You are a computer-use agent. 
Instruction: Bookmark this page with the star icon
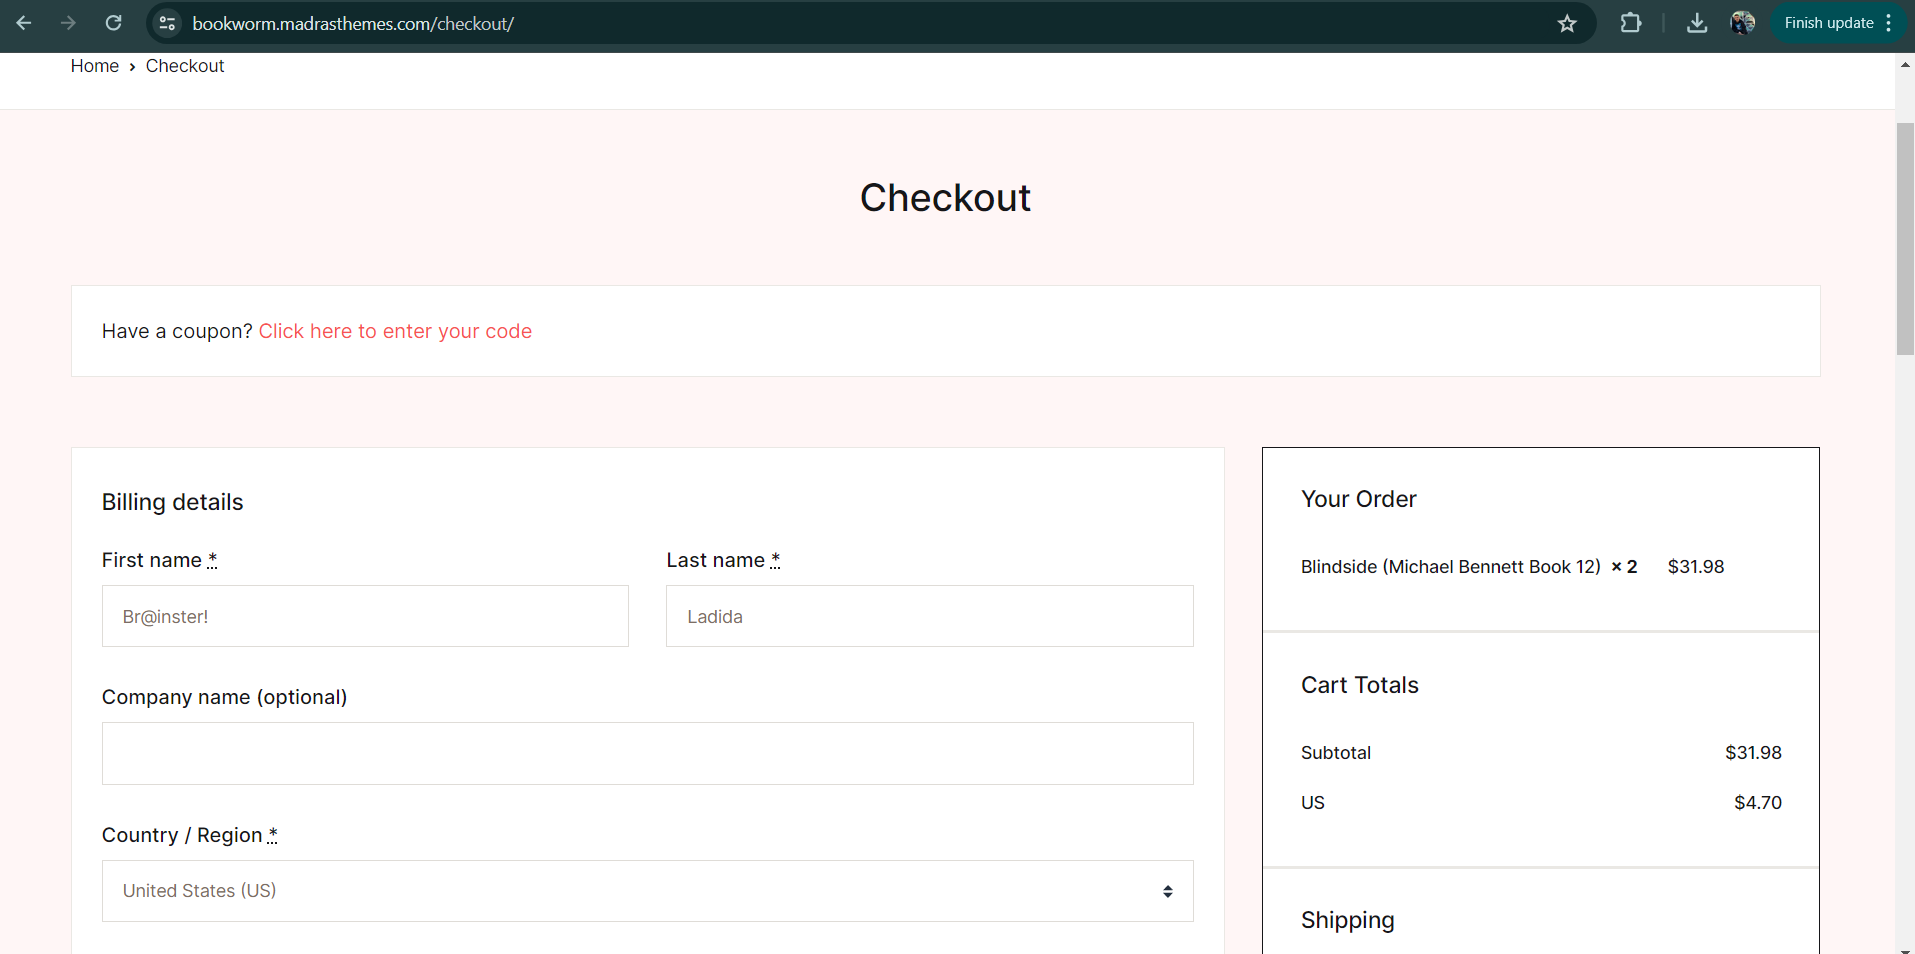pos(1567,23)
